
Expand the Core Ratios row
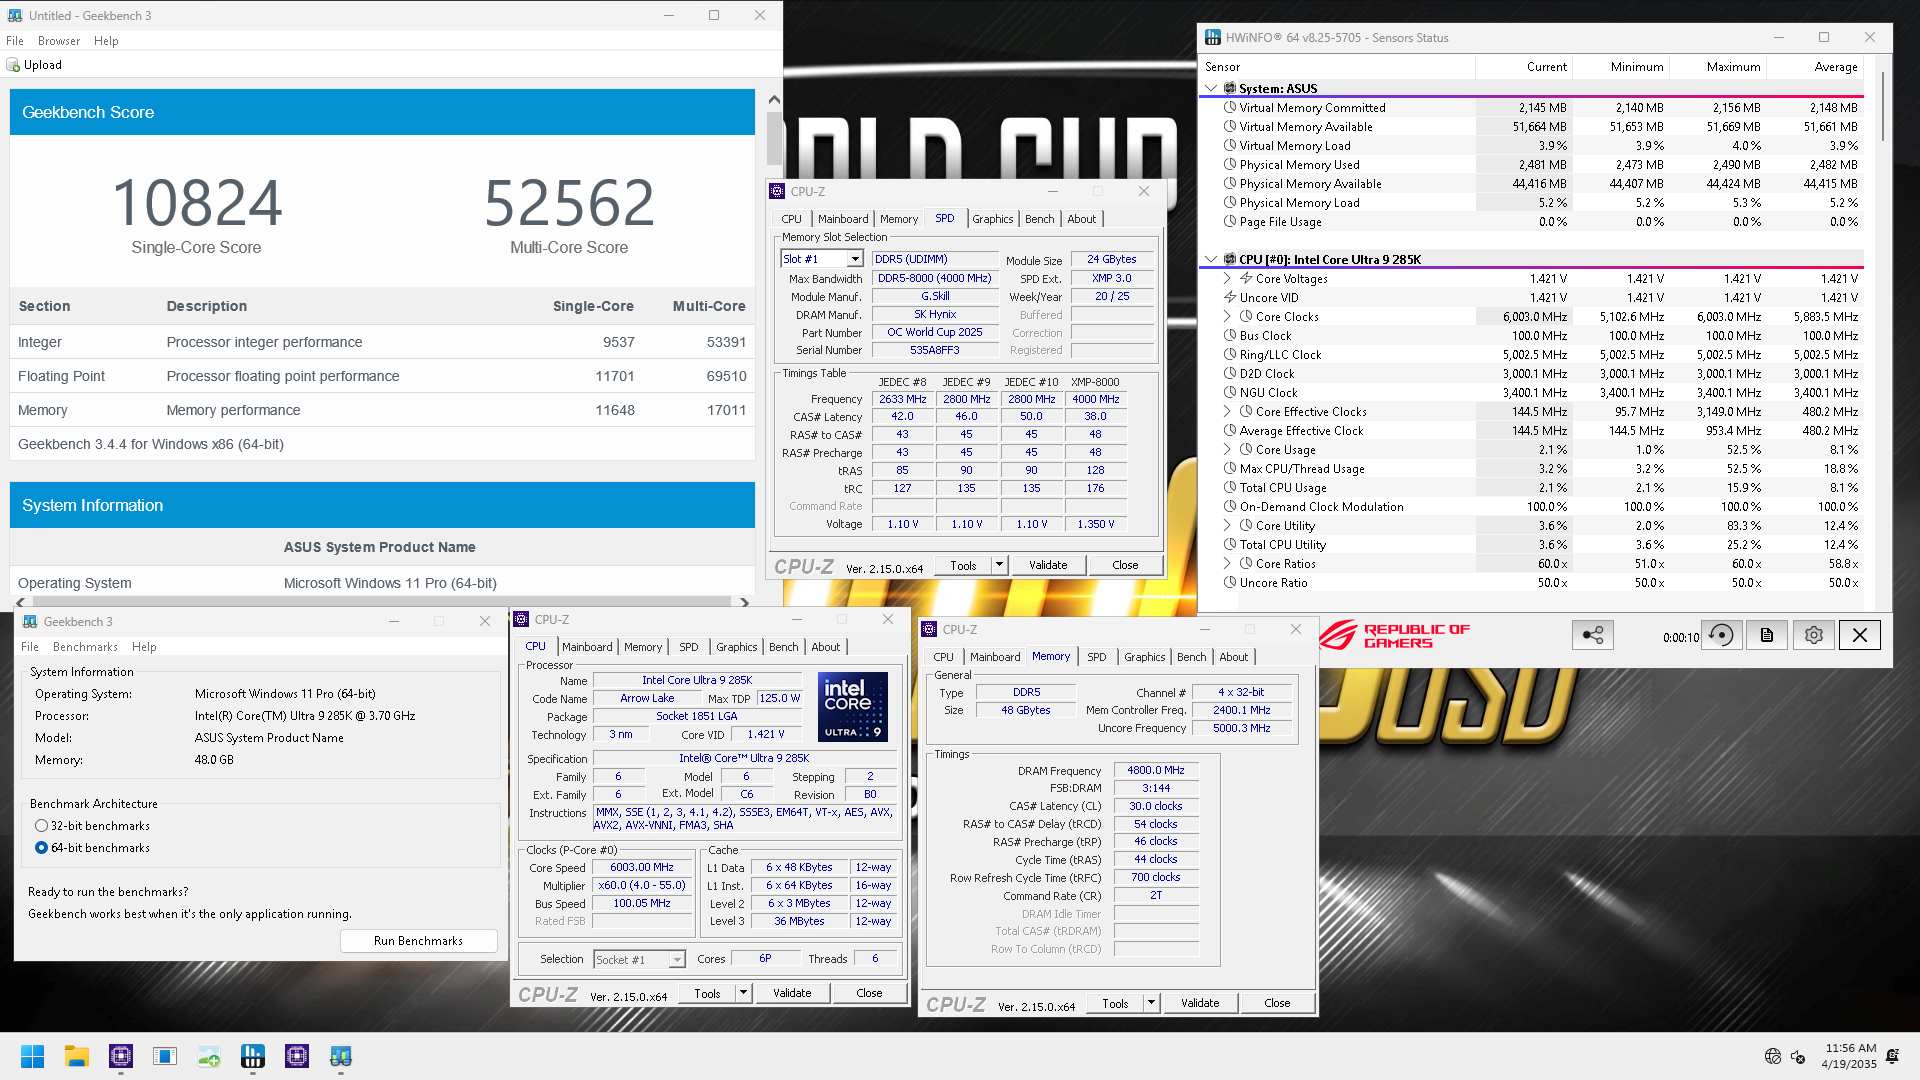pos(1227,564)
